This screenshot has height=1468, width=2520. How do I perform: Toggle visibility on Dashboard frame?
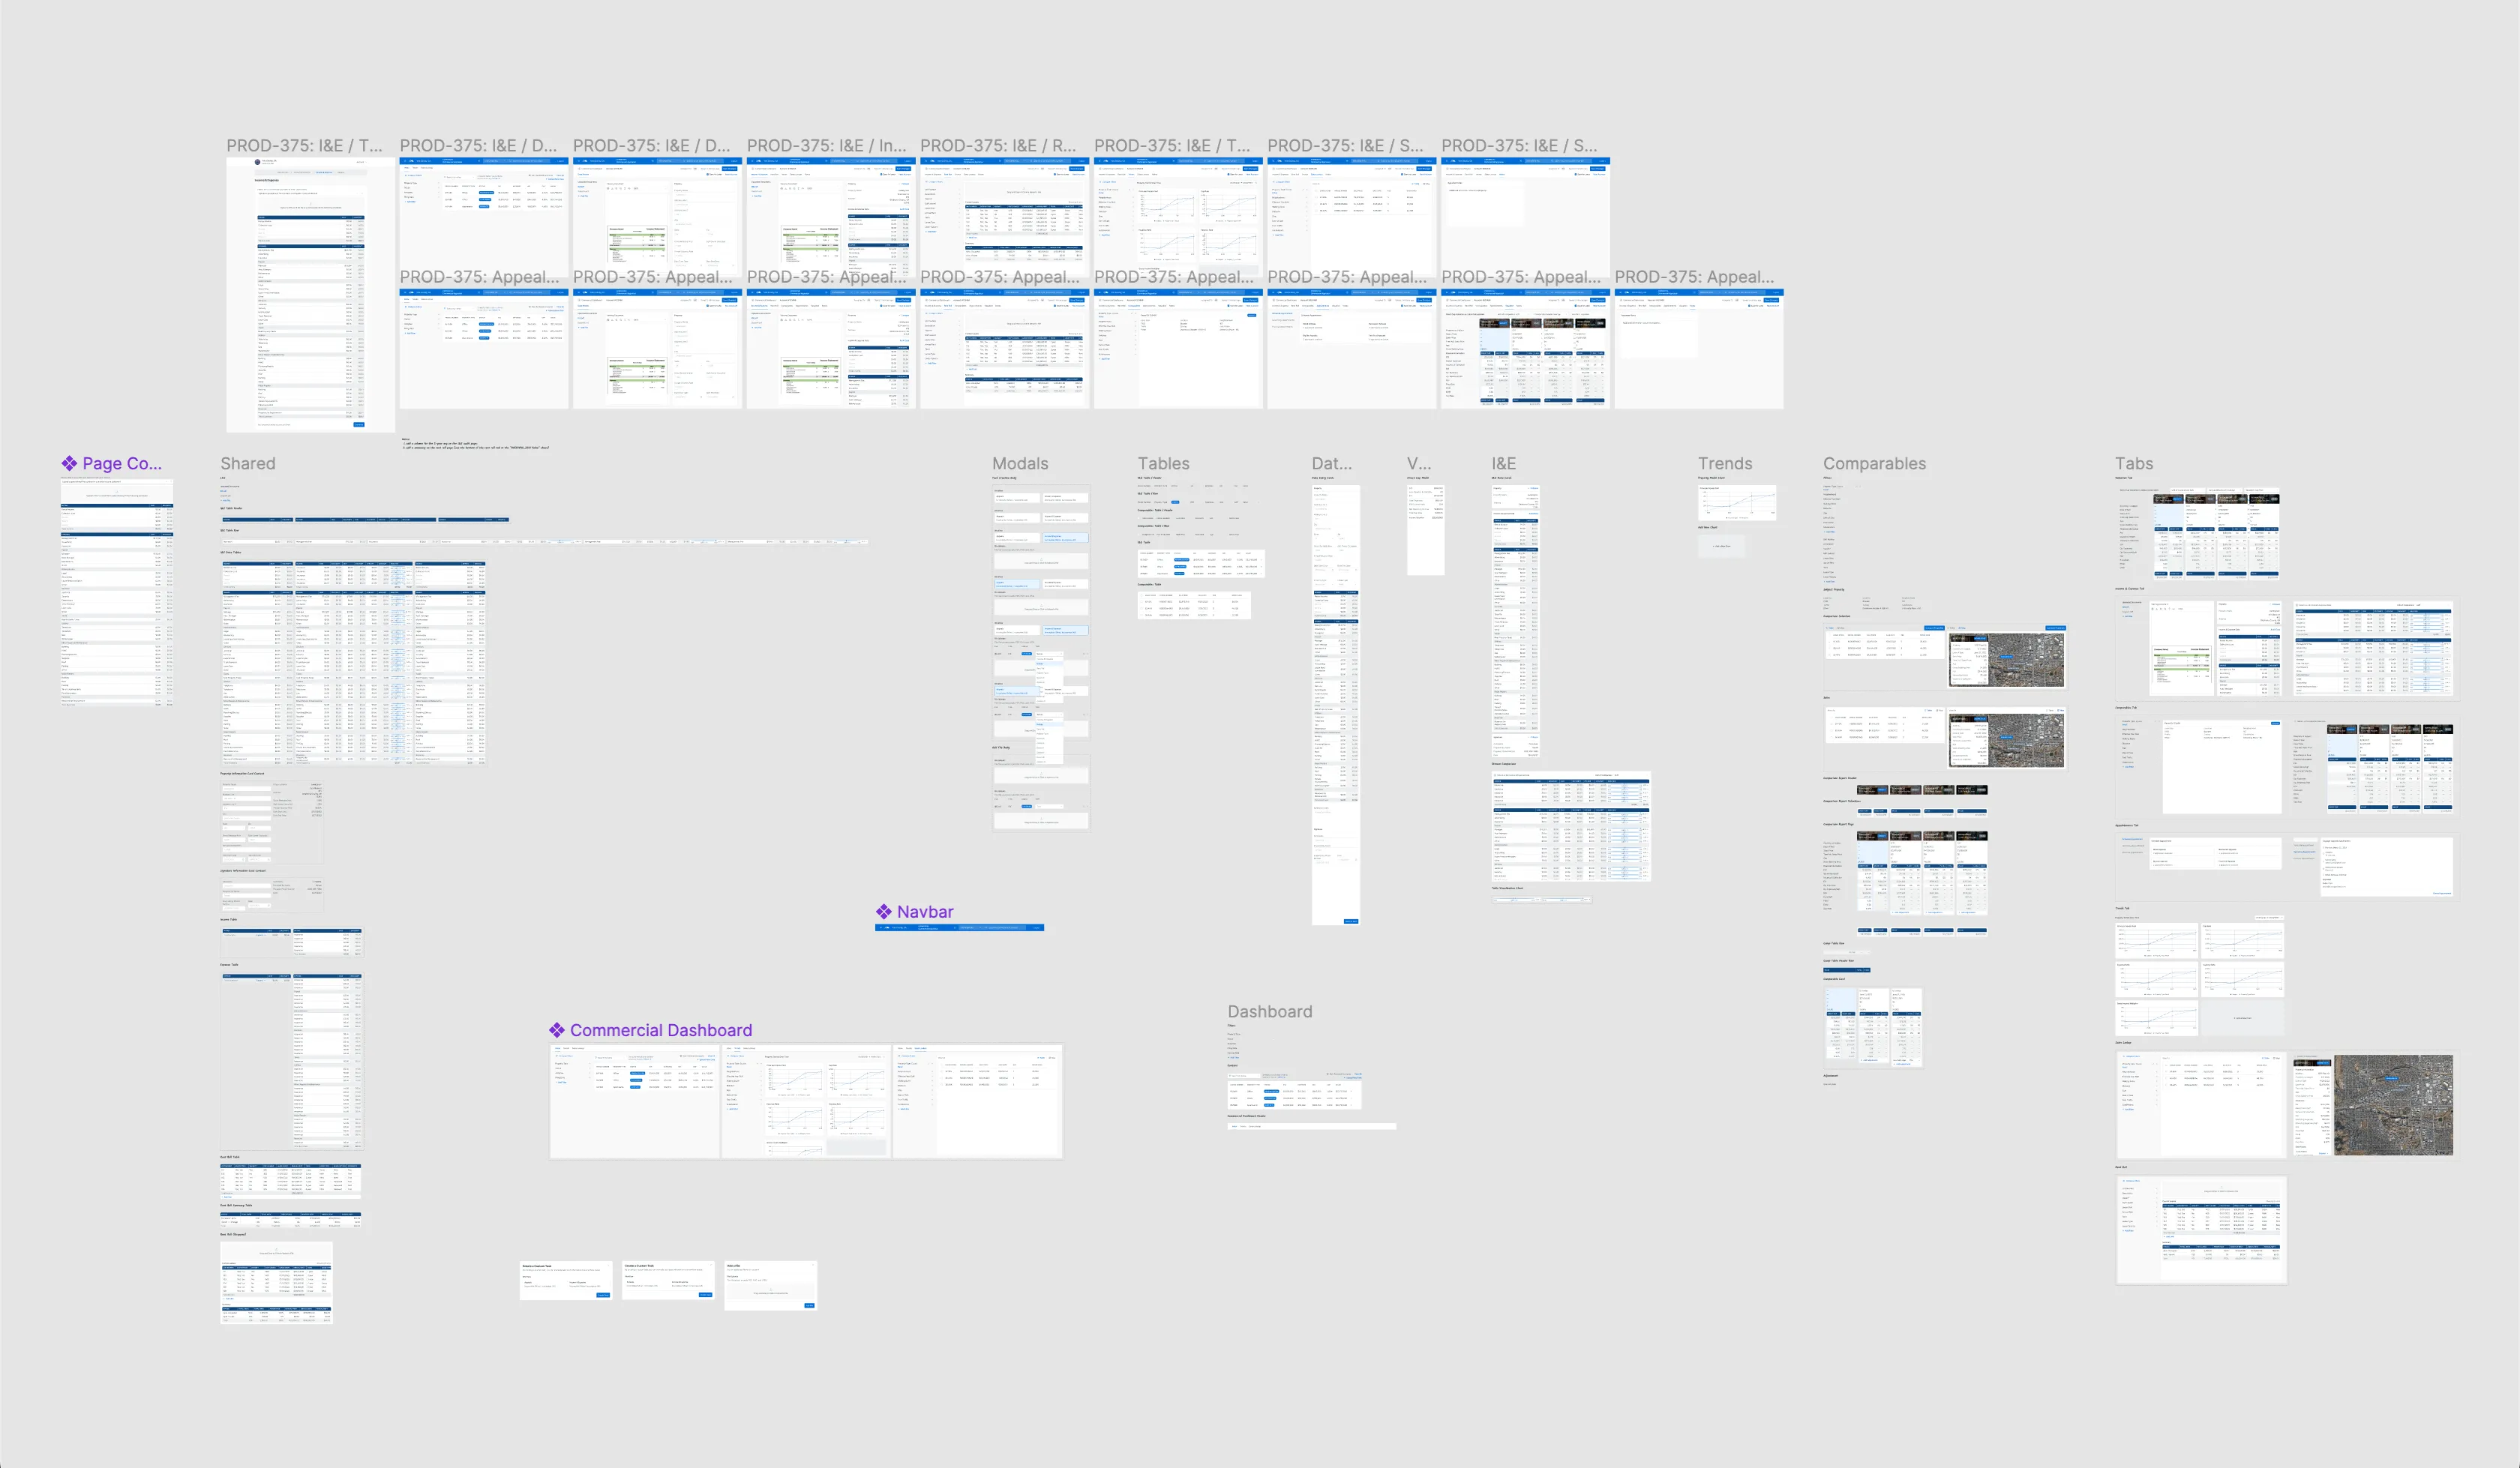pos(1270,1010)
